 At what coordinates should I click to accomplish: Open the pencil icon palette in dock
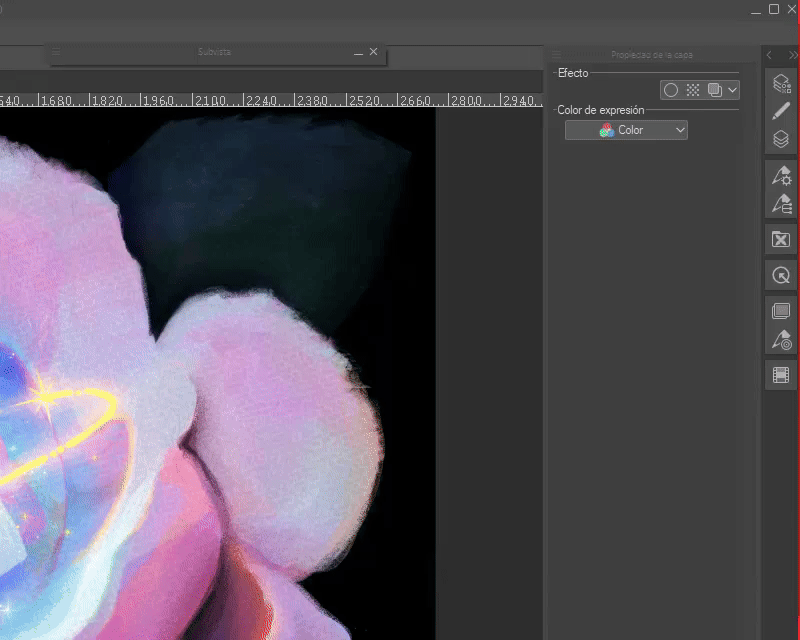point(781,111)
